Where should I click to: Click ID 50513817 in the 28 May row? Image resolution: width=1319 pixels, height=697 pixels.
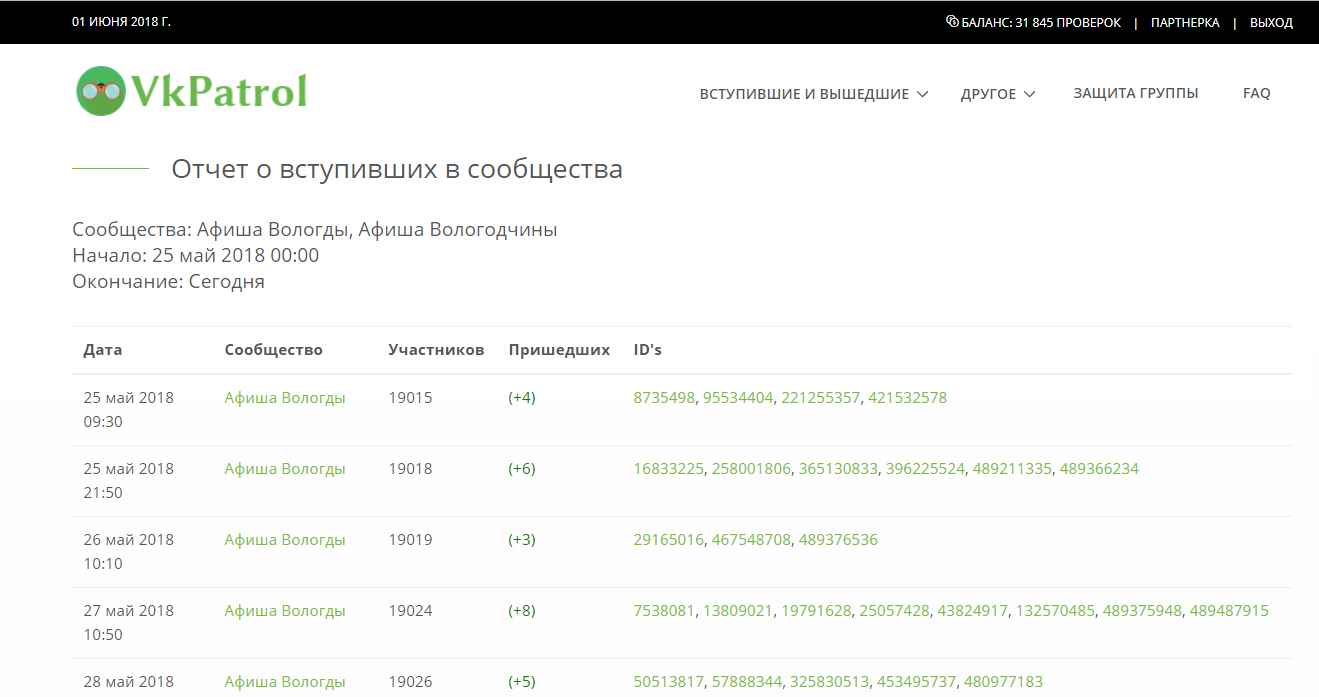[668, 681]
